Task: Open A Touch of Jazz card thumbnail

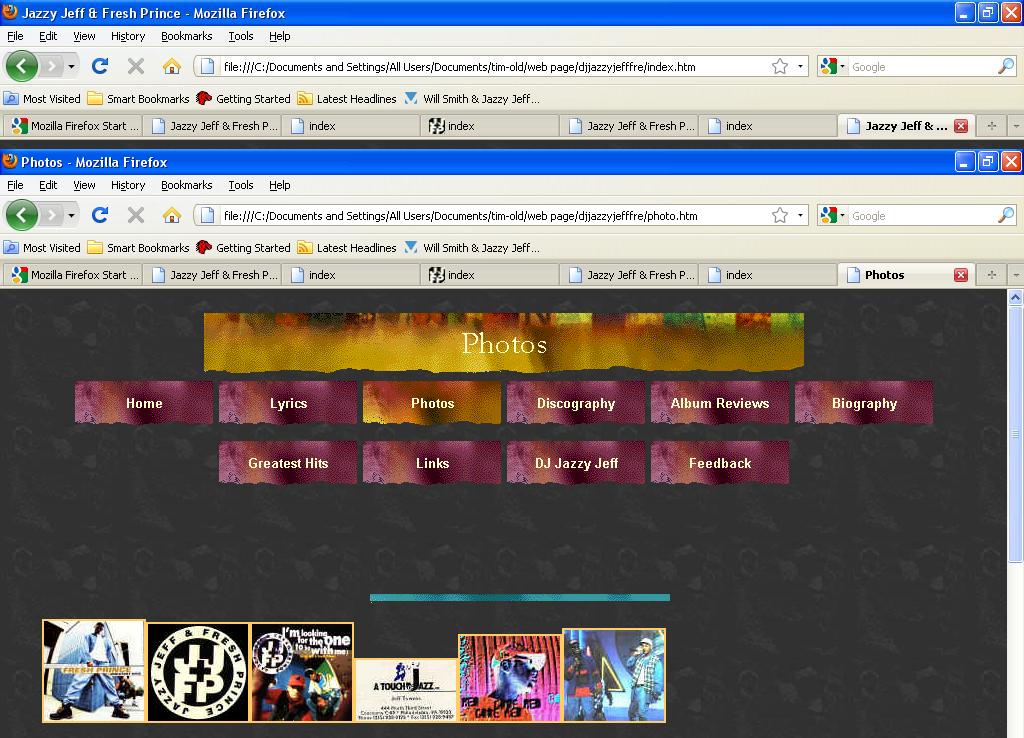Action: click(406, 690)
